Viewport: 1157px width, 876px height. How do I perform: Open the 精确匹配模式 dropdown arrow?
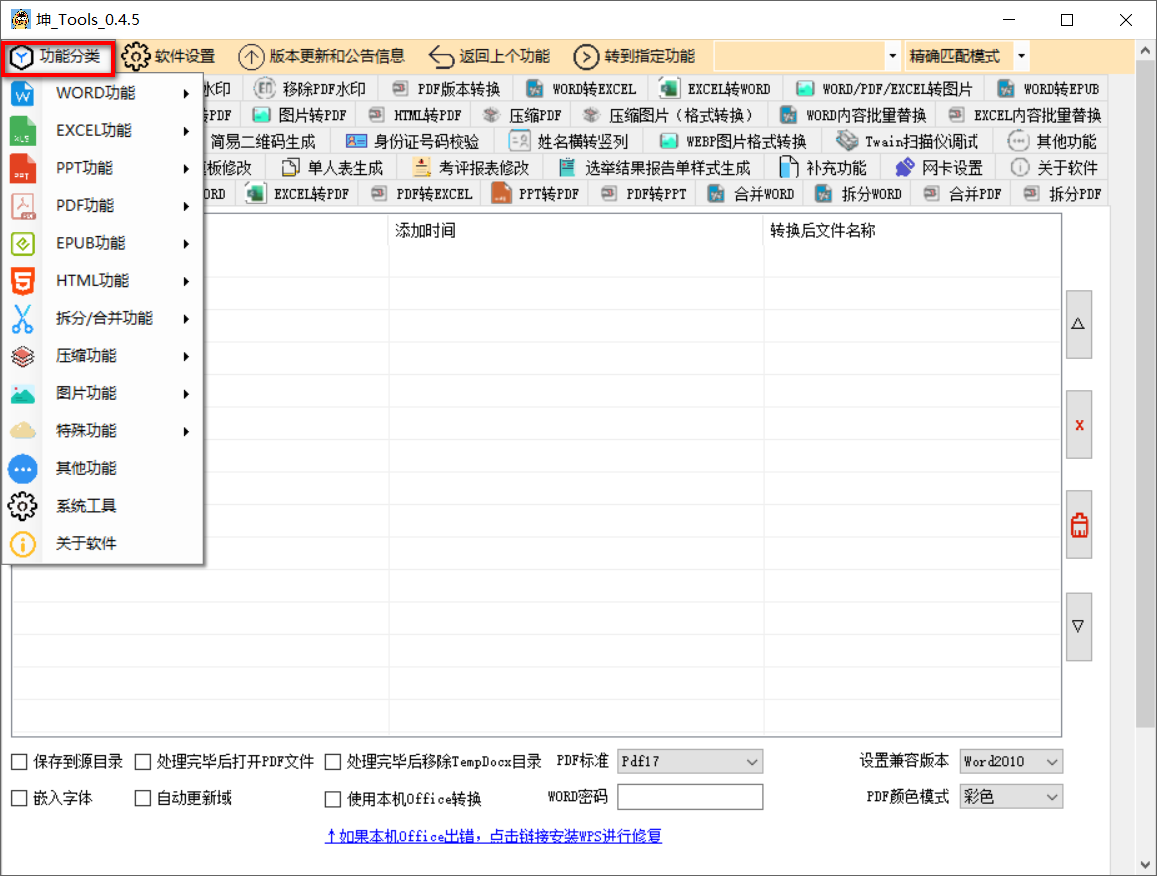1021,56
